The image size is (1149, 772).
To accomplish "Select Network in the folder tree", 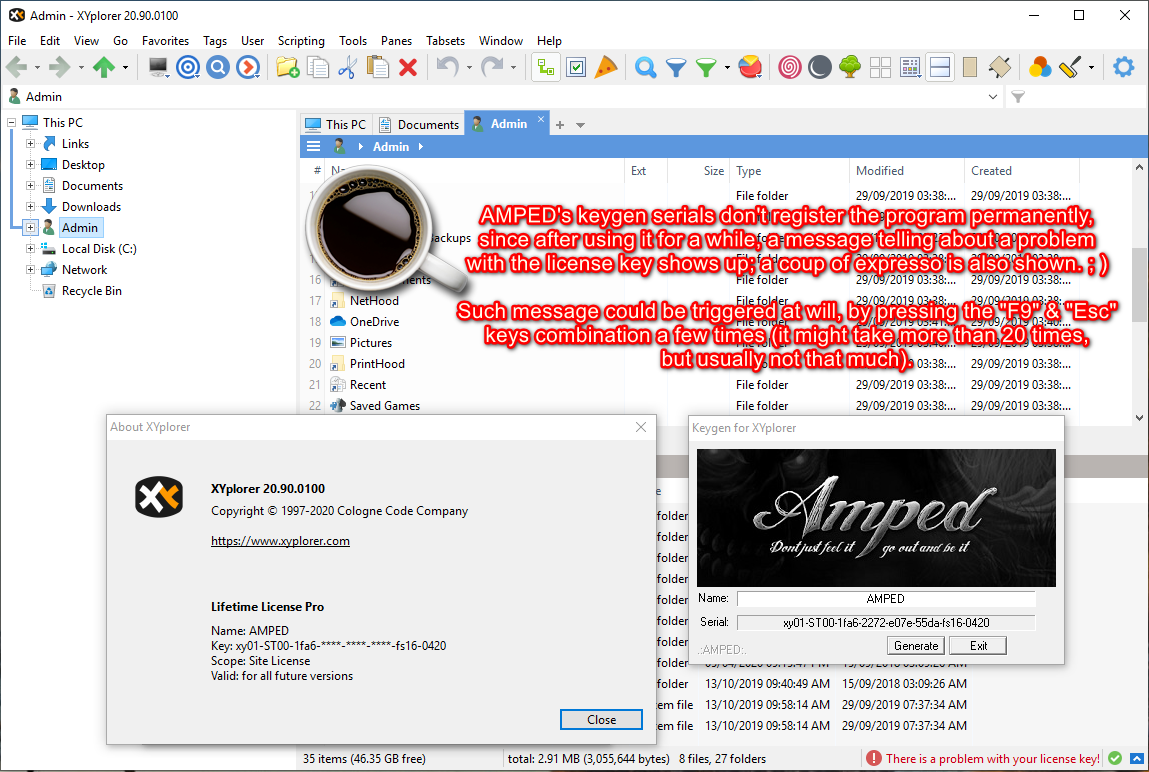I will 84,270.
